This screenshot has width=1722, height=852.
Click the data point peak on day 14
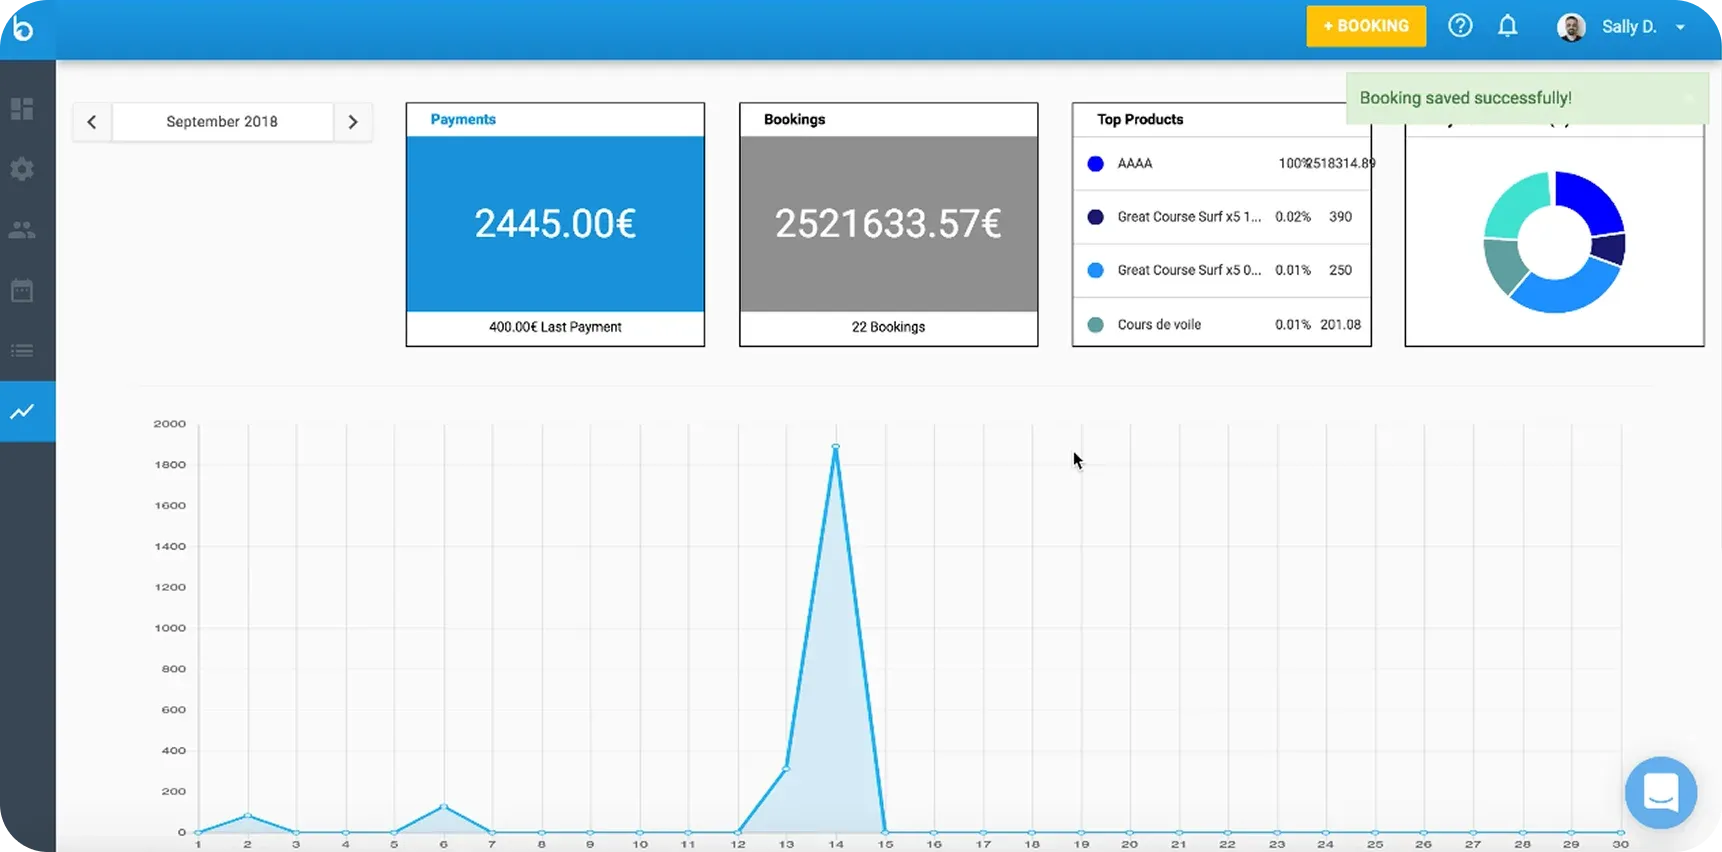(x=835, y=447)
